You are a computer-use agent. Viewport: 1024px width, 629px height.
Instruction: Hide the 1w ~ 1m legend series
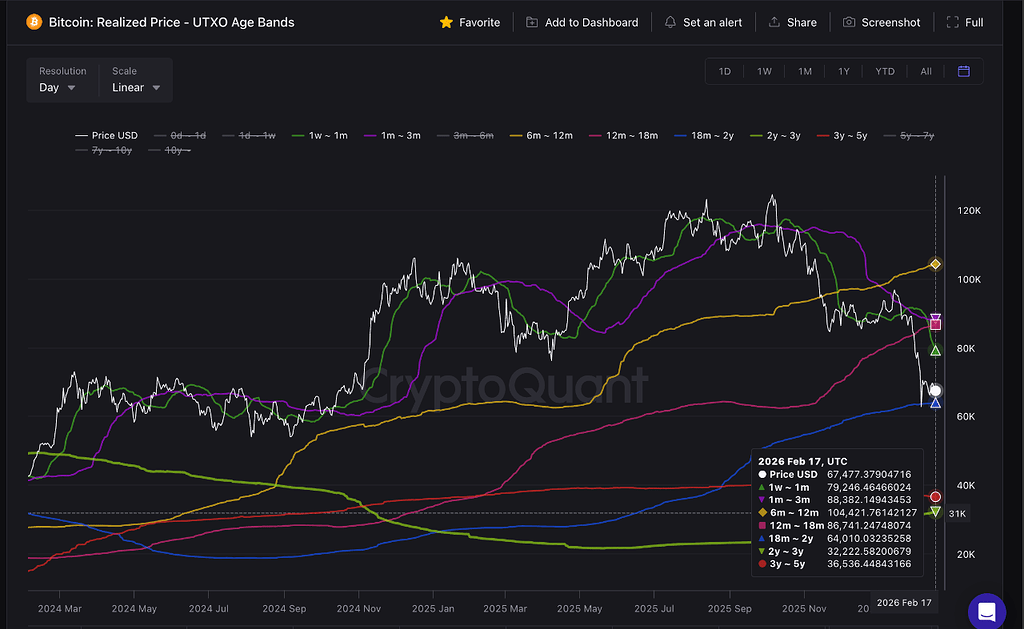(325, 135)
